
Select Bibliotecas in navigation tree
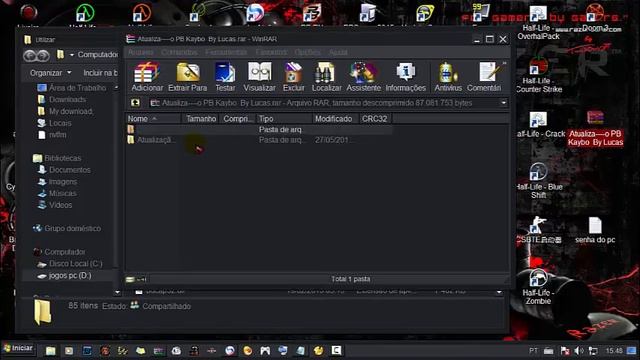(57, 158)
